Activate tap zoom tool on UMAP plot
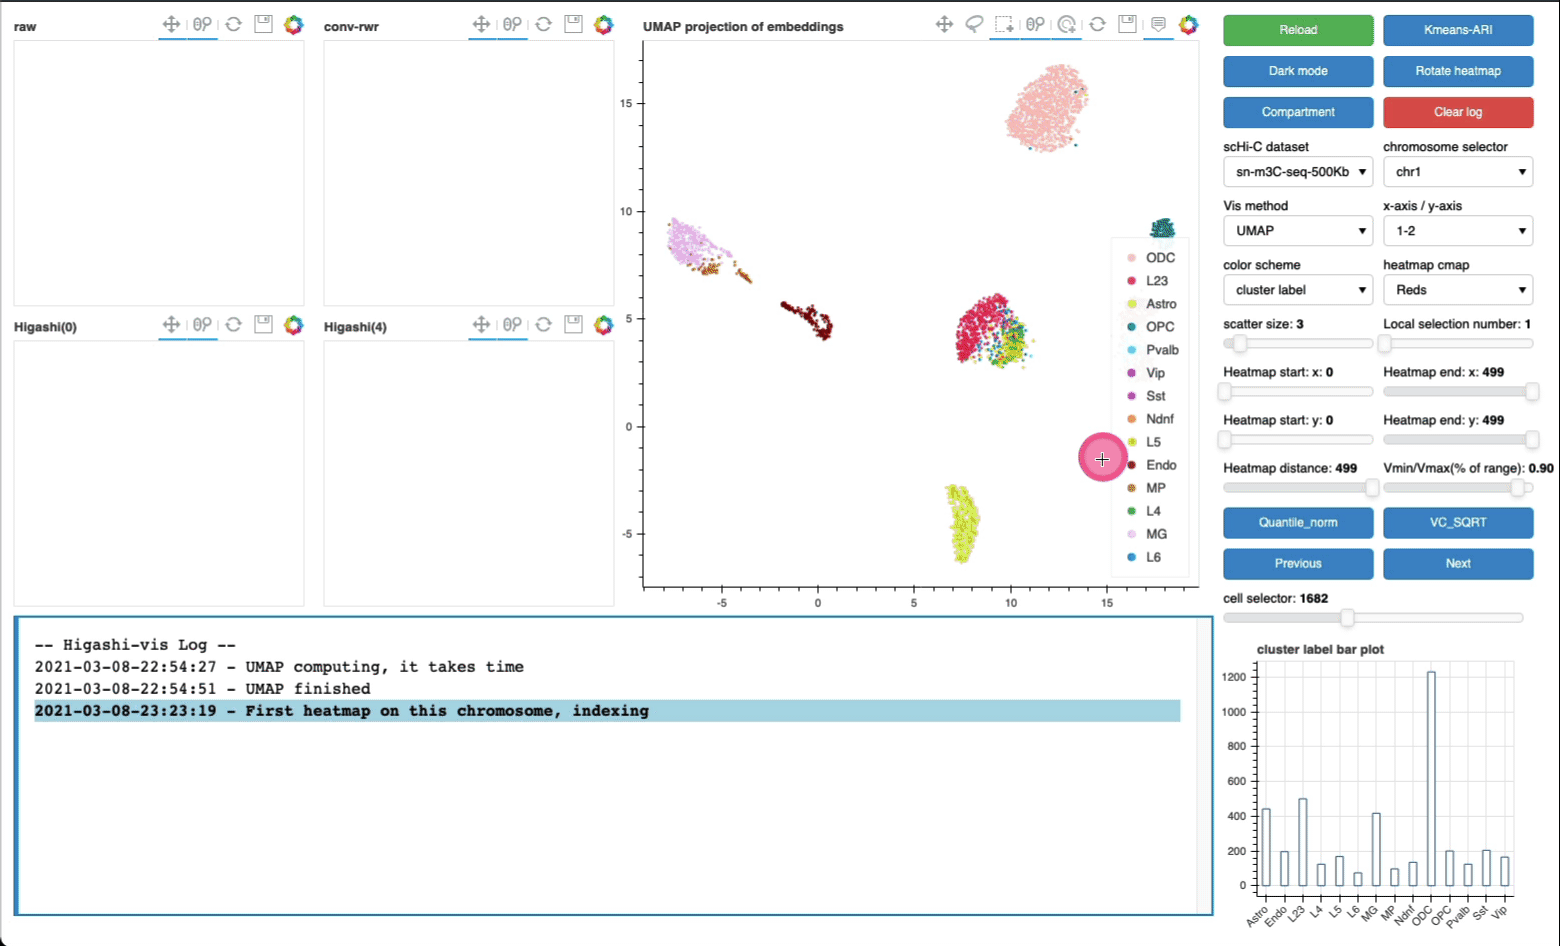Image resolution: width=1560 pixels, height=946 pixels. [1066, 24]
